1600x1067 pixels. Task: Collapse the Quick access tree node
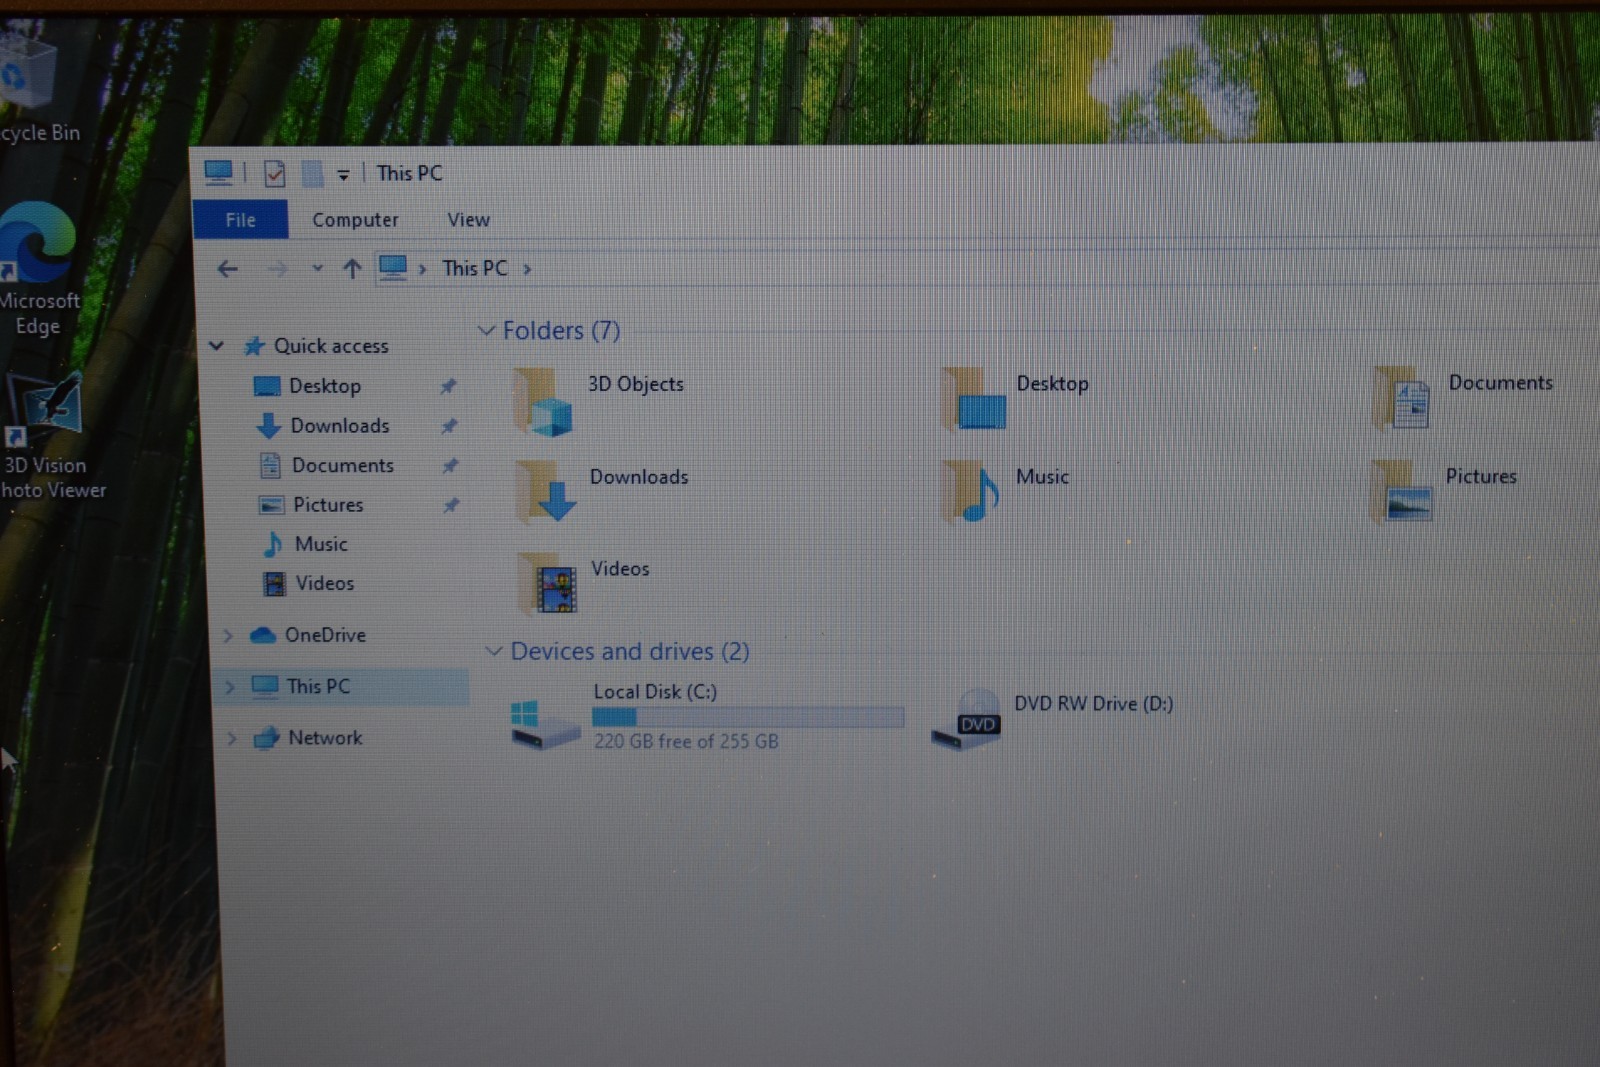(216, 346)
